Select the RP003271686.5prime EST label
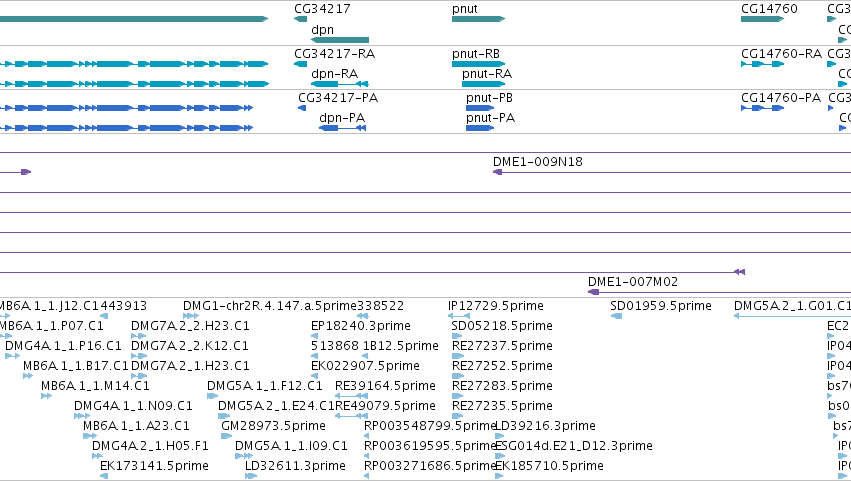Screen dimensions: 851x481 click(x=430, y=466)
